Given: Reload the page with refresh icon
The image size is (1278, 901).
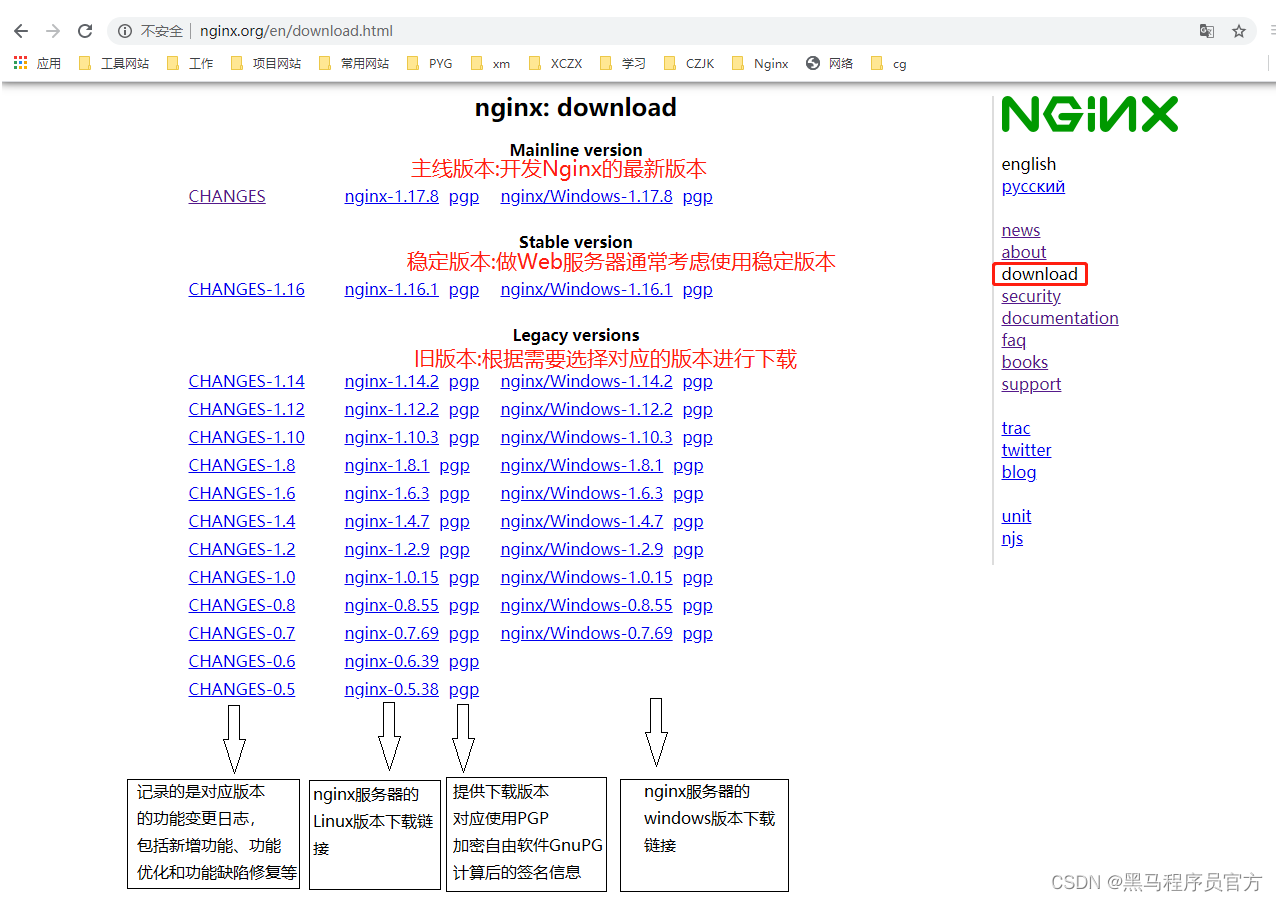Looking at the screenshot, I should [x=85, y=31].
